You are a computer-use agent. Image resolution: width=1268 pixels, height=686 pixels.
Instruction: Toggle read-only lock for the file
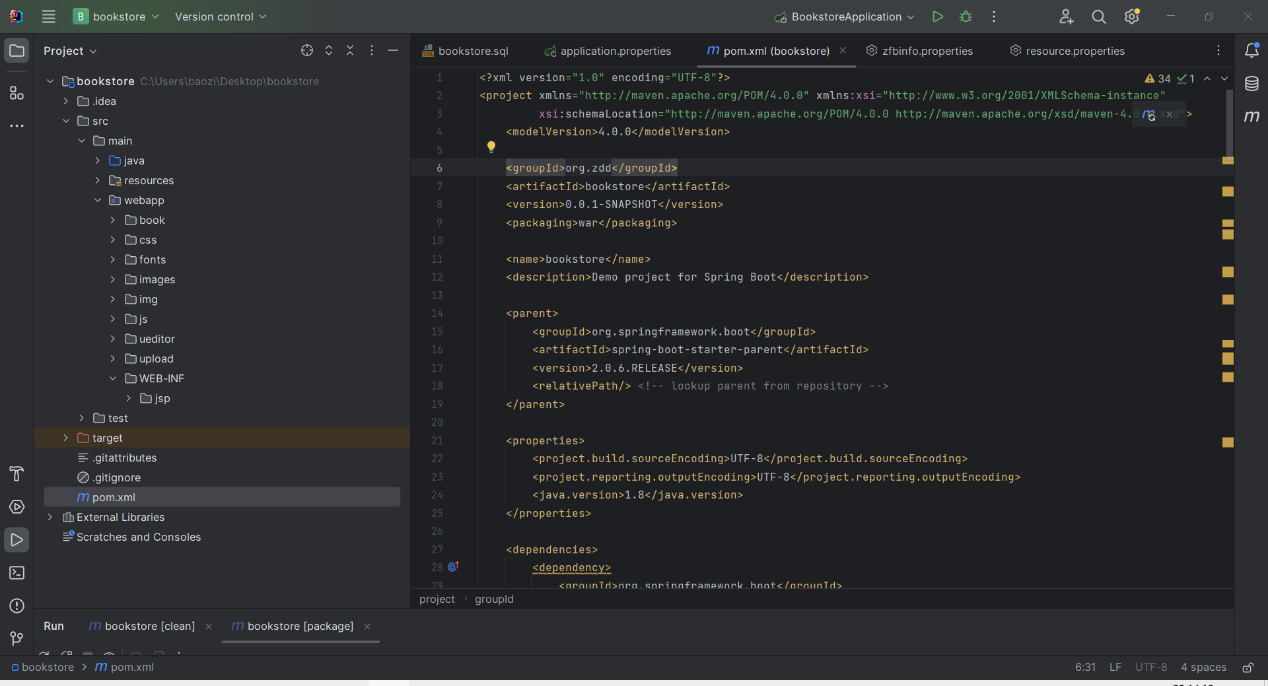1247,667
